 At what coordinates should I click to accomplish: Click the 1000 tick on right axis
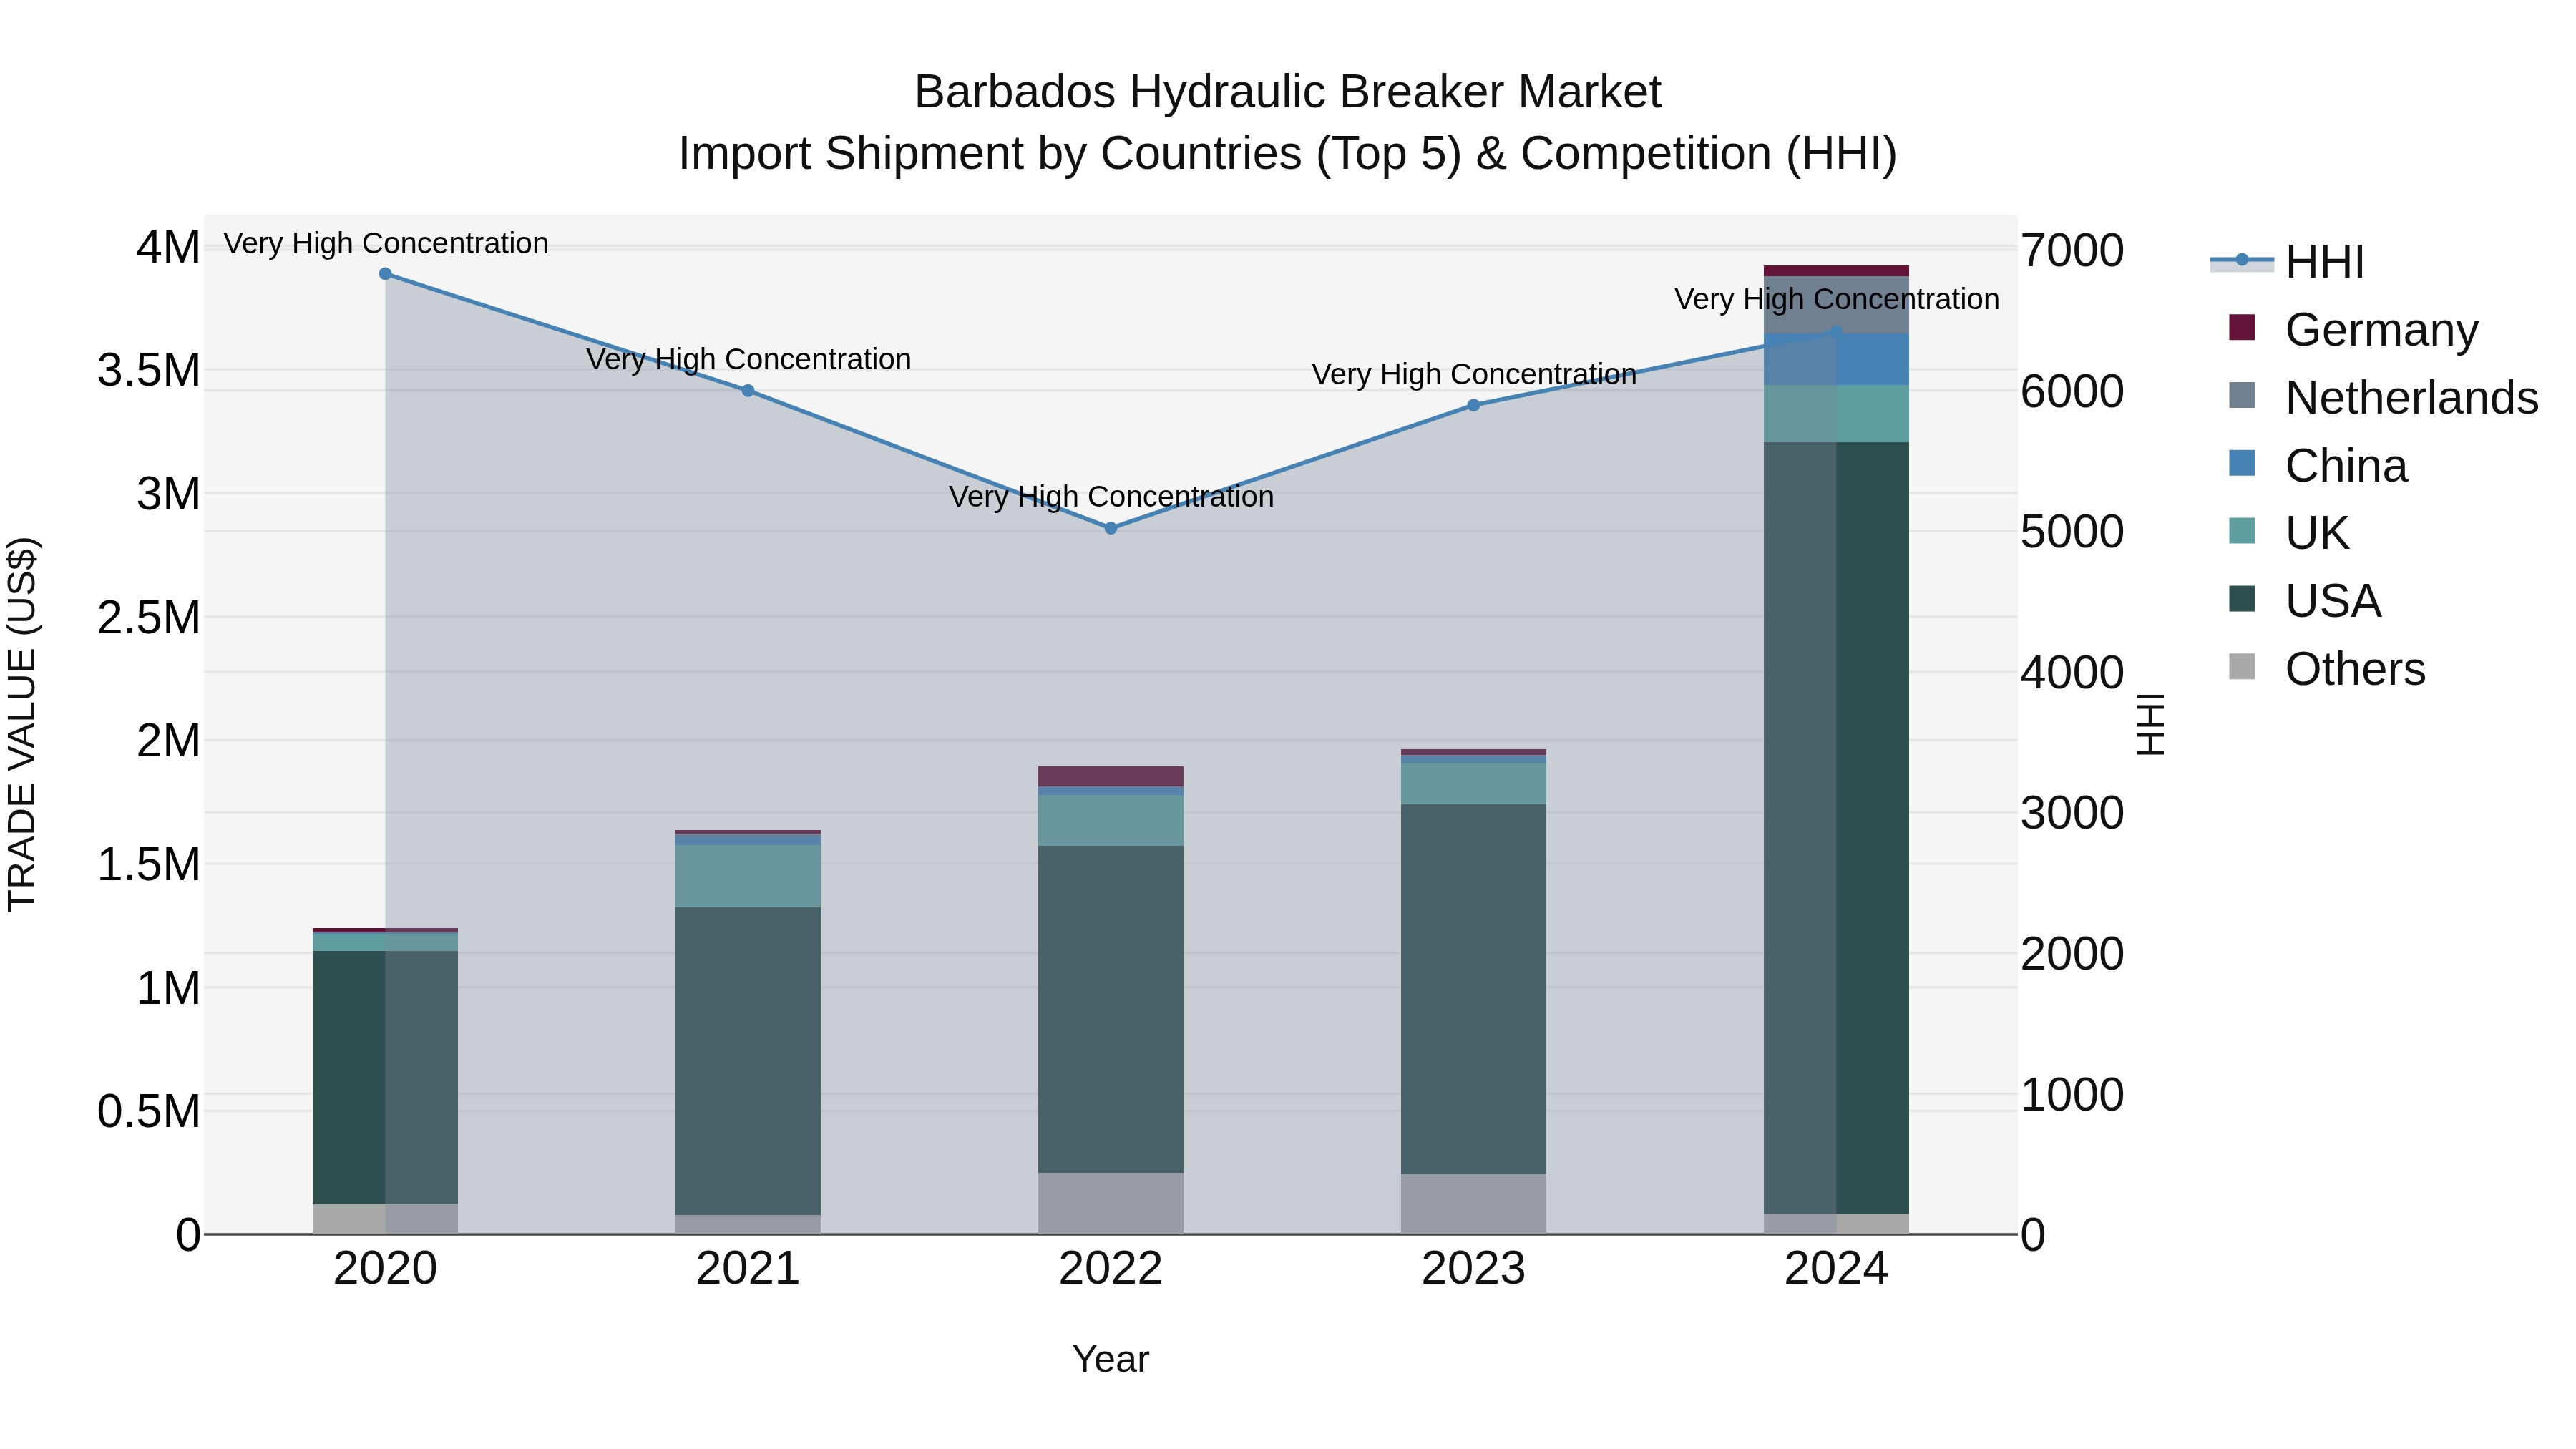point(2072,1095)
